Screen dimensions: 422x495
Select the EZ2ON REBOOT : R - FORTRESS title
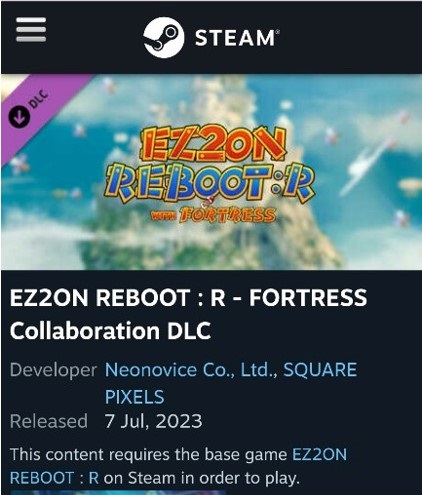[x=188, y=297]
